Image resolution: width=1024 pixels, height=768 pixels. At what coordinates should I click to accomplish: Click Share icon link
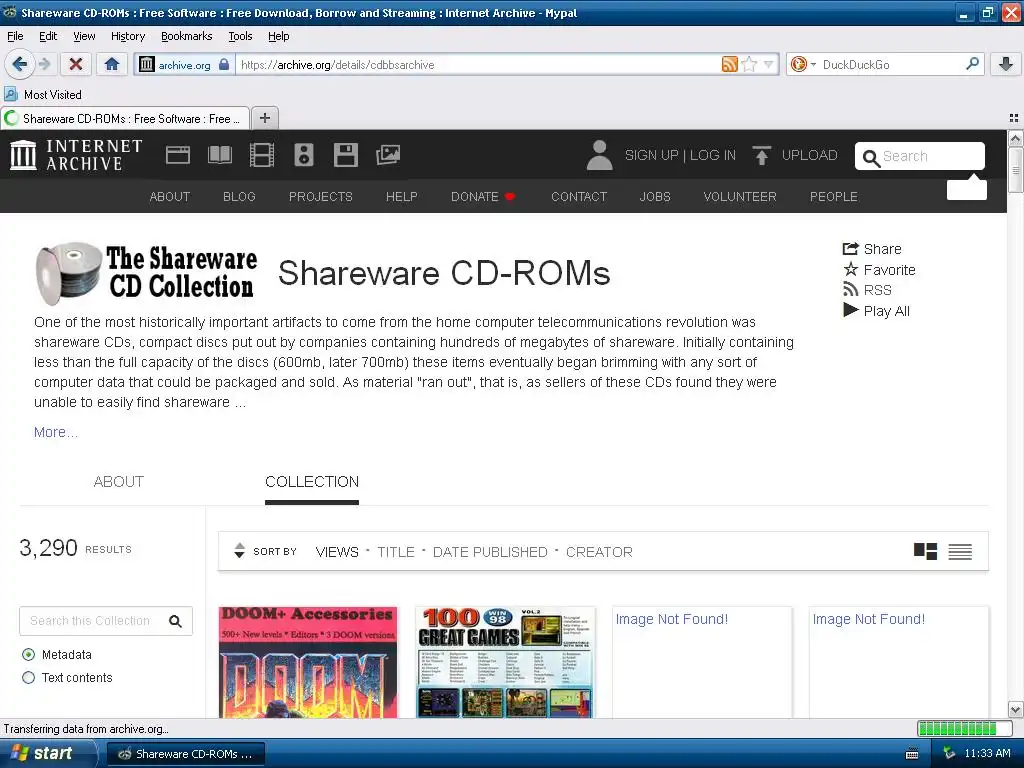872,249
